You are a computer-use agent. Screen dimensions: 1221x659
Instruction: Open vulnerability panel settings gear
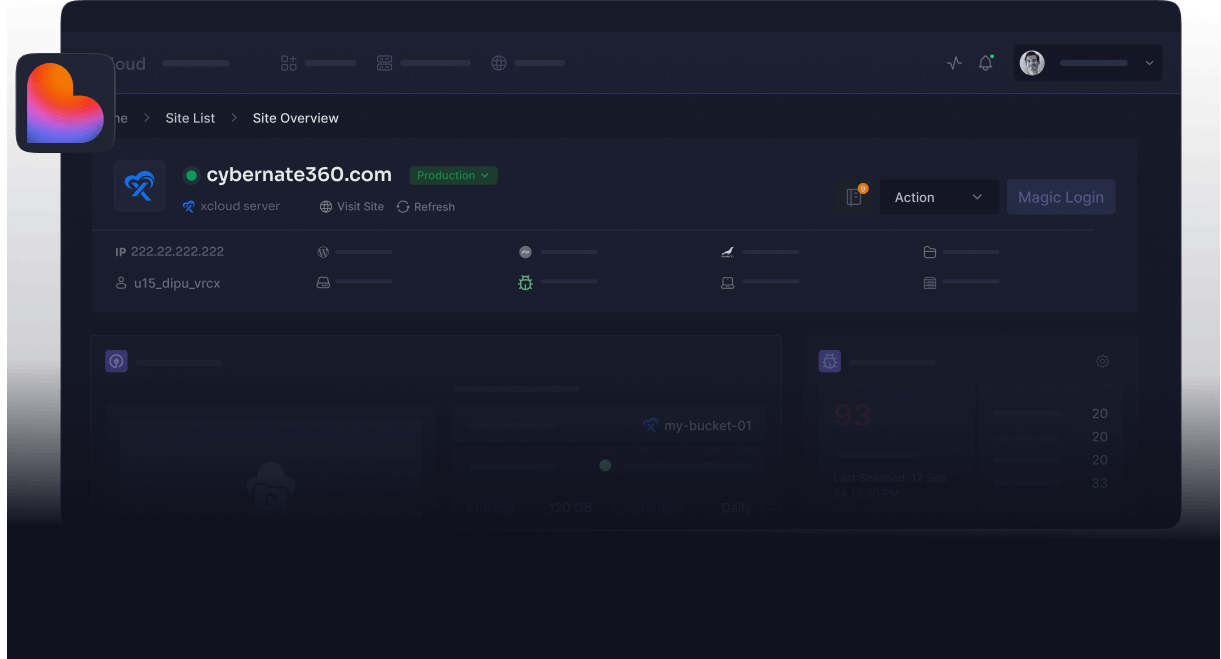1102,361
